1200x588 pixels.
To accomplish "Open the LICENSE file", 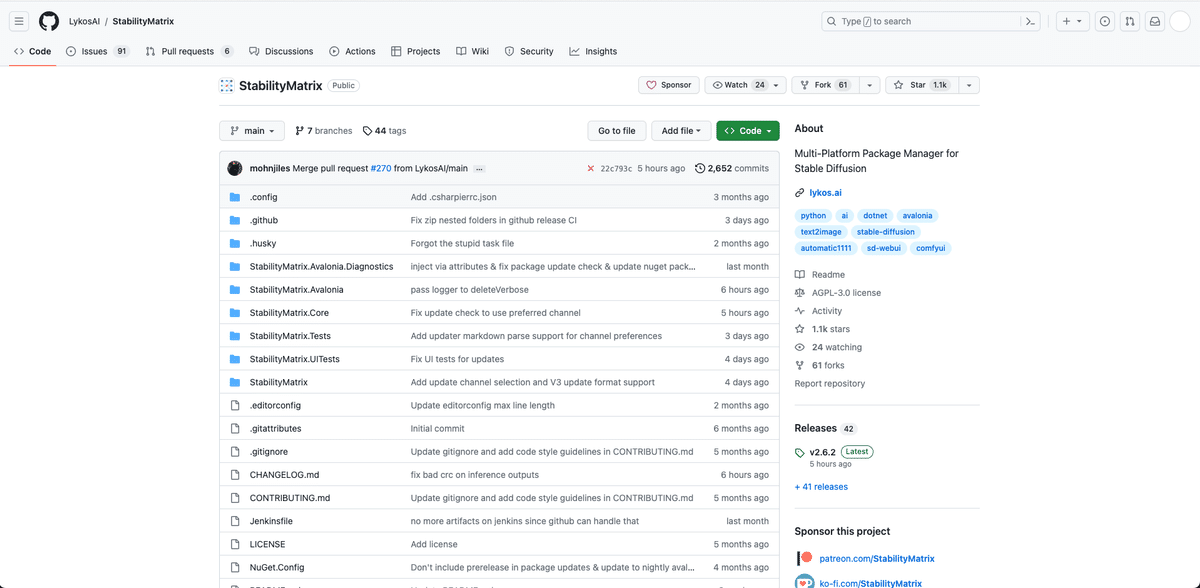I will pos(267,544).
